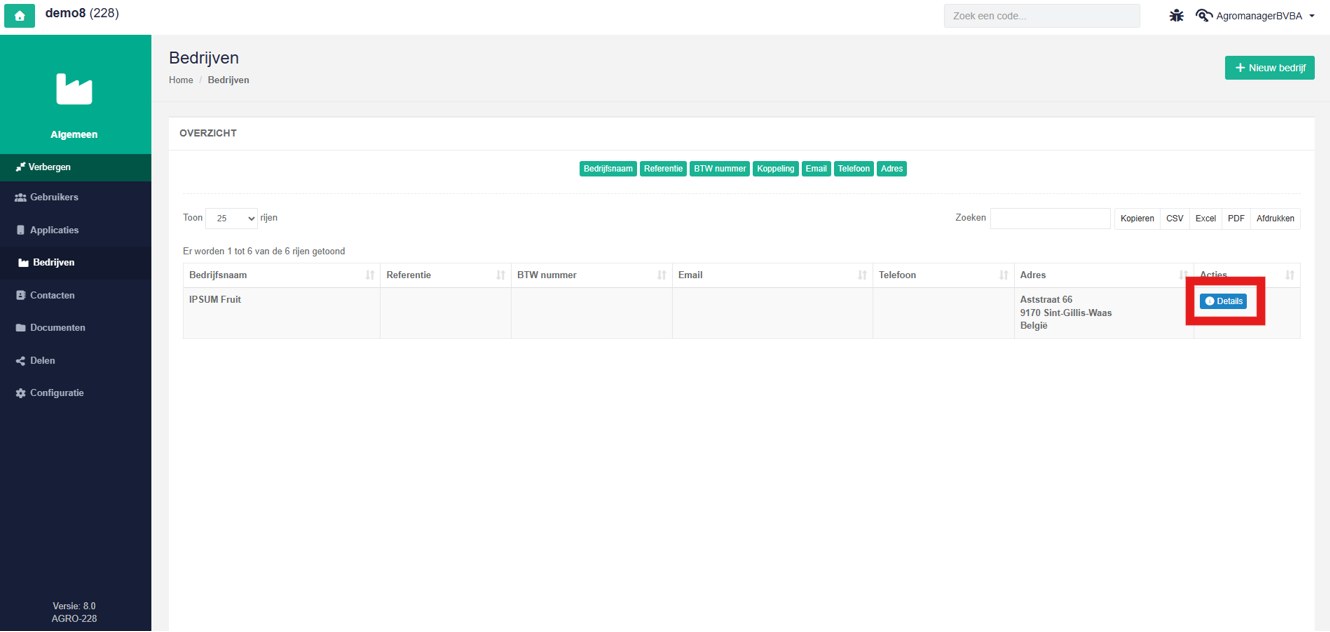
Task: Click the Documenten folder icon
Action: (20, 328)
